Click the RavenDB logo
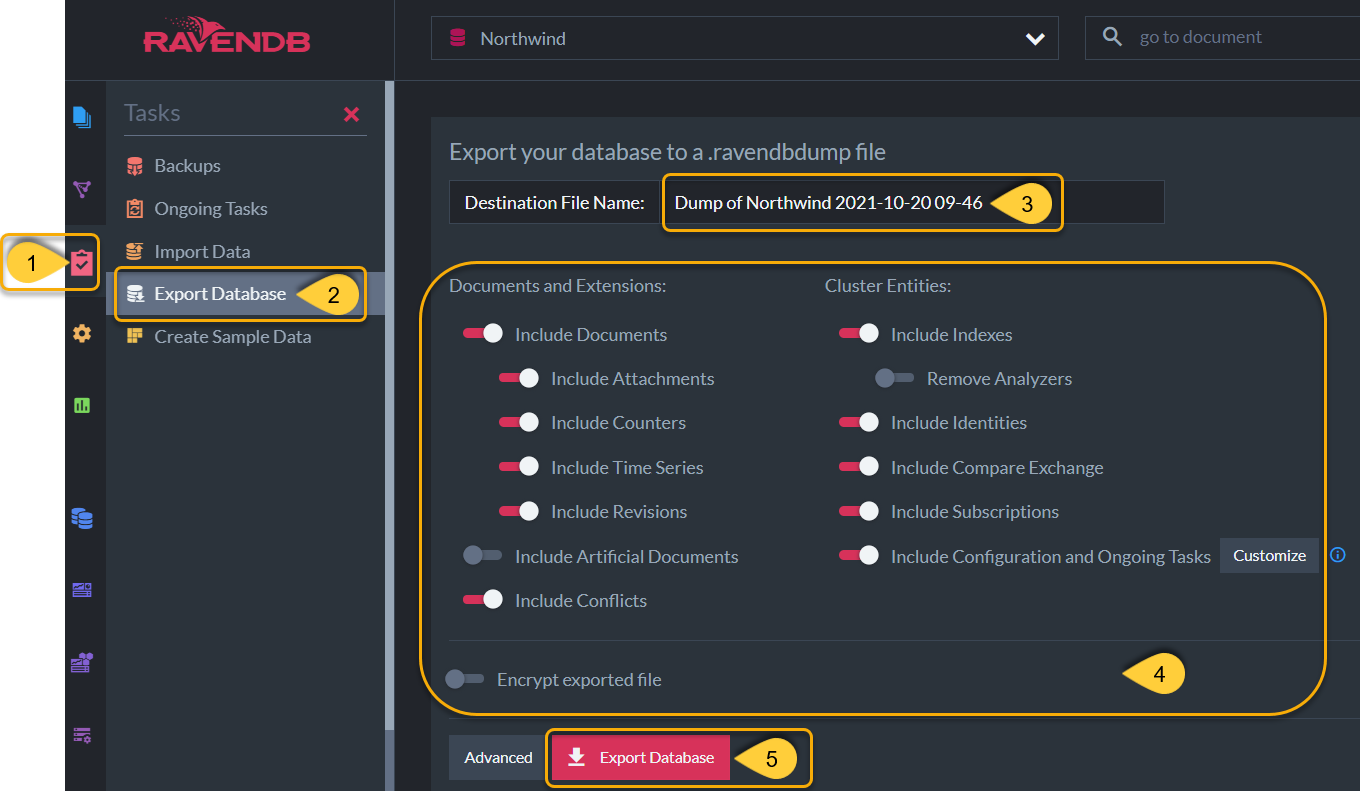The height and width of the screenshot is (791, 1360). (226, 34)
